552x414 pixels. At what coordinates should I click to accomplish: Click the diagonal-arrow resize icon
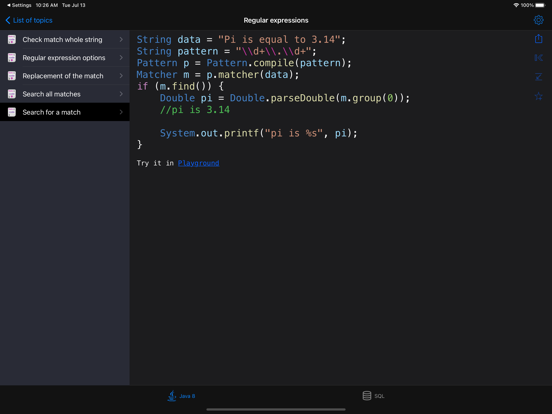[538, 77]
